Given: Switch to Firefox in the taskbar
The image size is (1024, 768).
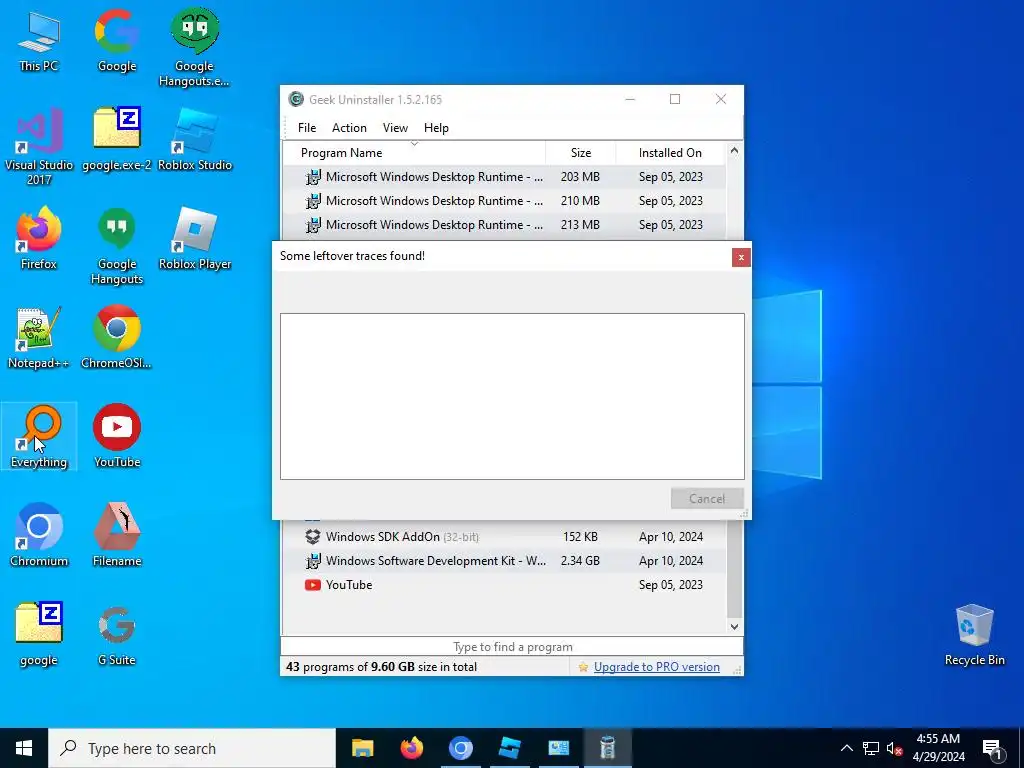Looking at the screenshot, I should tap(411, 748).
